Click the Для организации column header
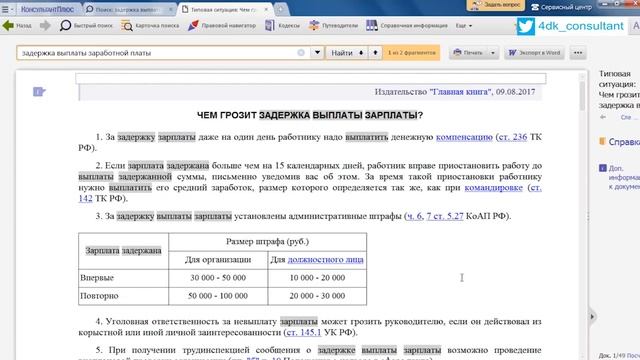Viewport: 640px width, 360px height. pyautogui.click(x=218, y=260)
